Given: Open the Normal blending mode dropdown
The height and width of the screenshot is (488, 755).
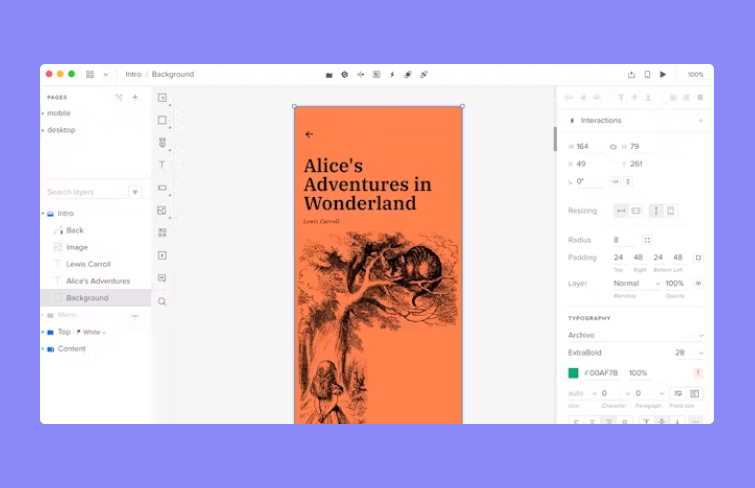Looking at the screenshot, I should tap(636, 283).
